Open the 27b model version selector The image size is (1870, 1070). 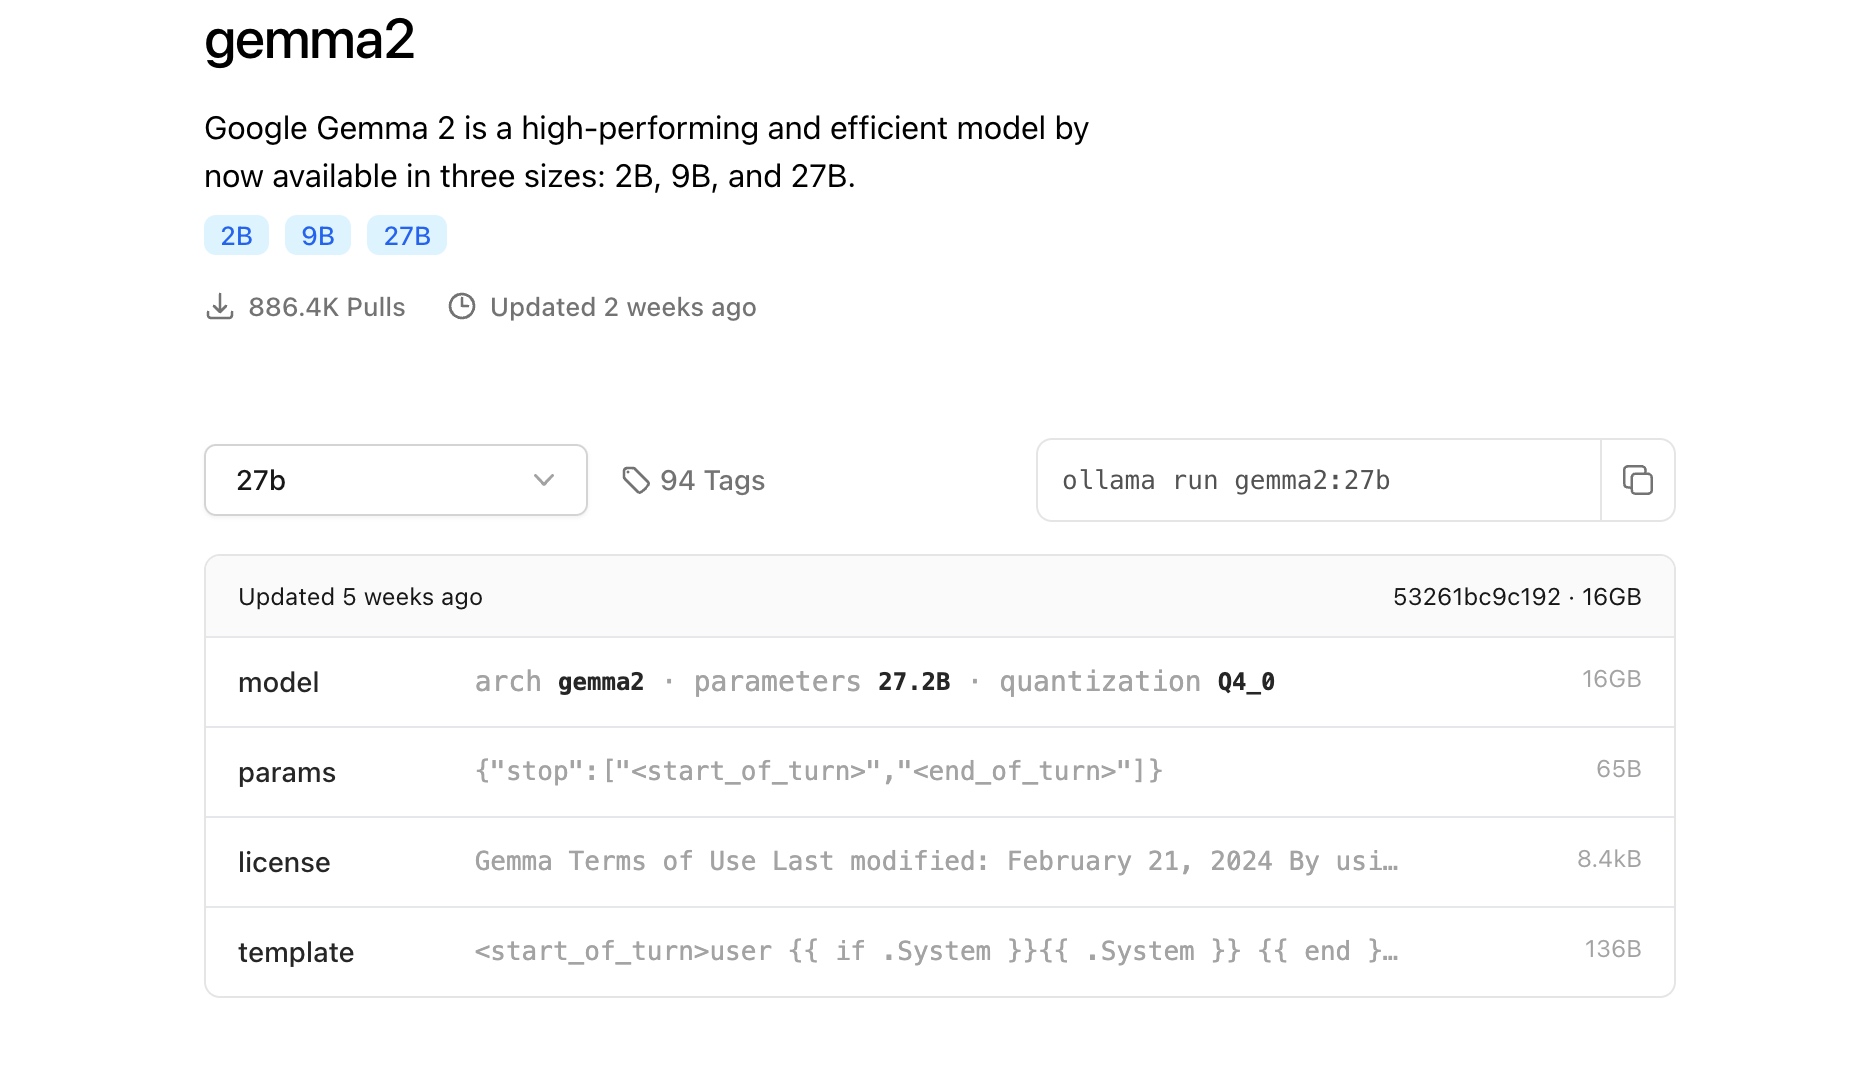click(396, 480)
